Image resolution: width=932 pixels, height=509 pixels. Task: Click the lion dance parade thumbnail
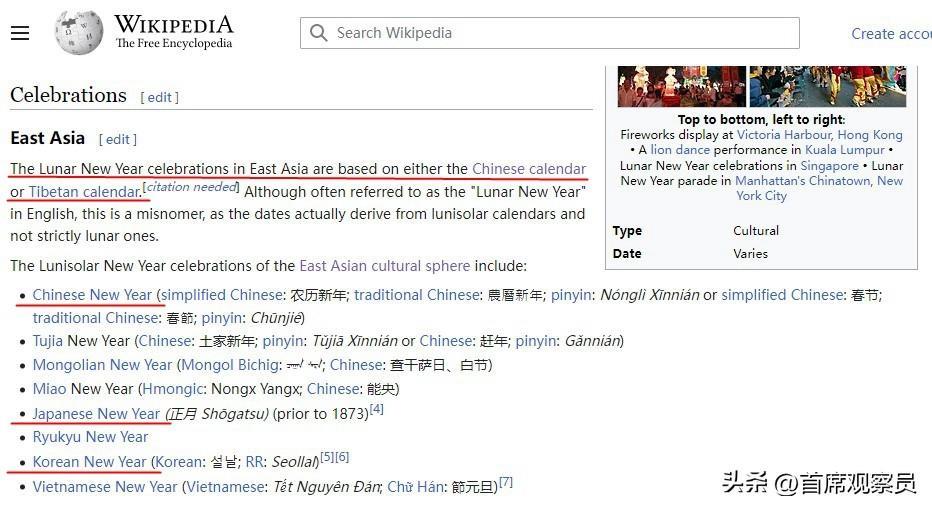pyautogui.click(x=827, y=87)
